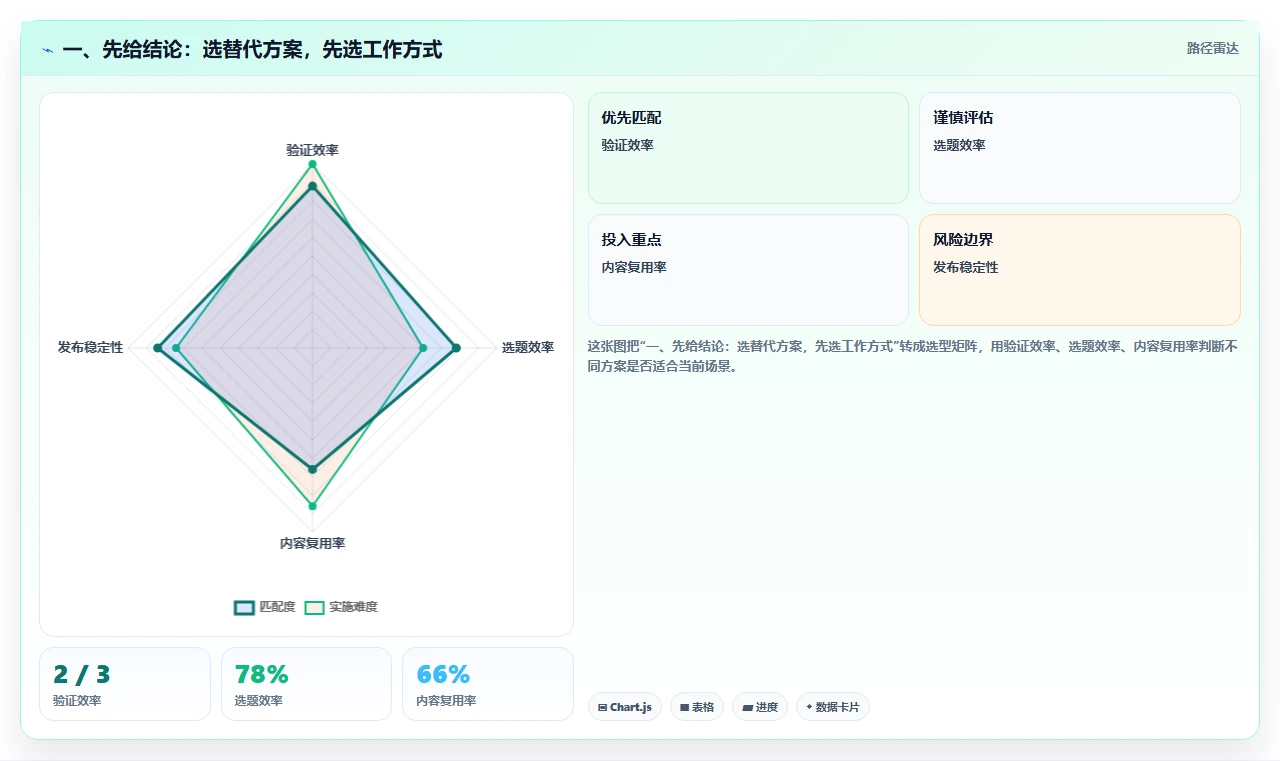Toggle the 实施难度 legend item
This screenshot has height=761, width=1280.
click(x=341, y=607)
